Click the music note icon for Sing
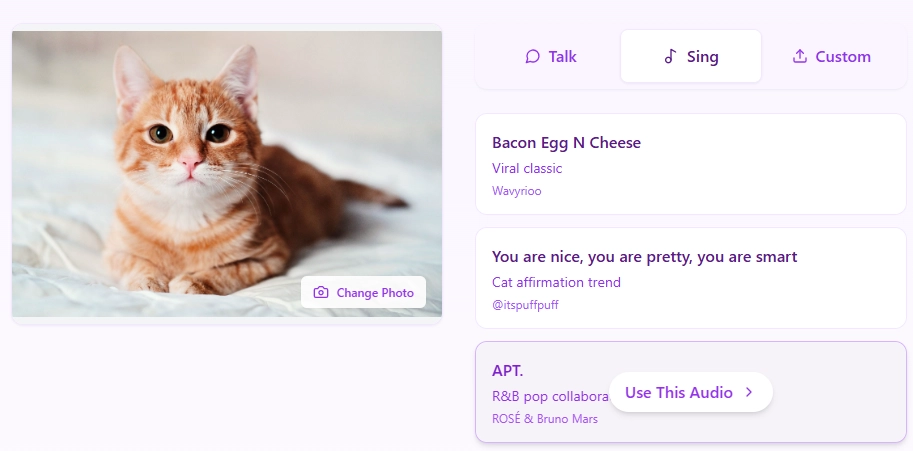The image size is (913, 451). tap(671, 57)
